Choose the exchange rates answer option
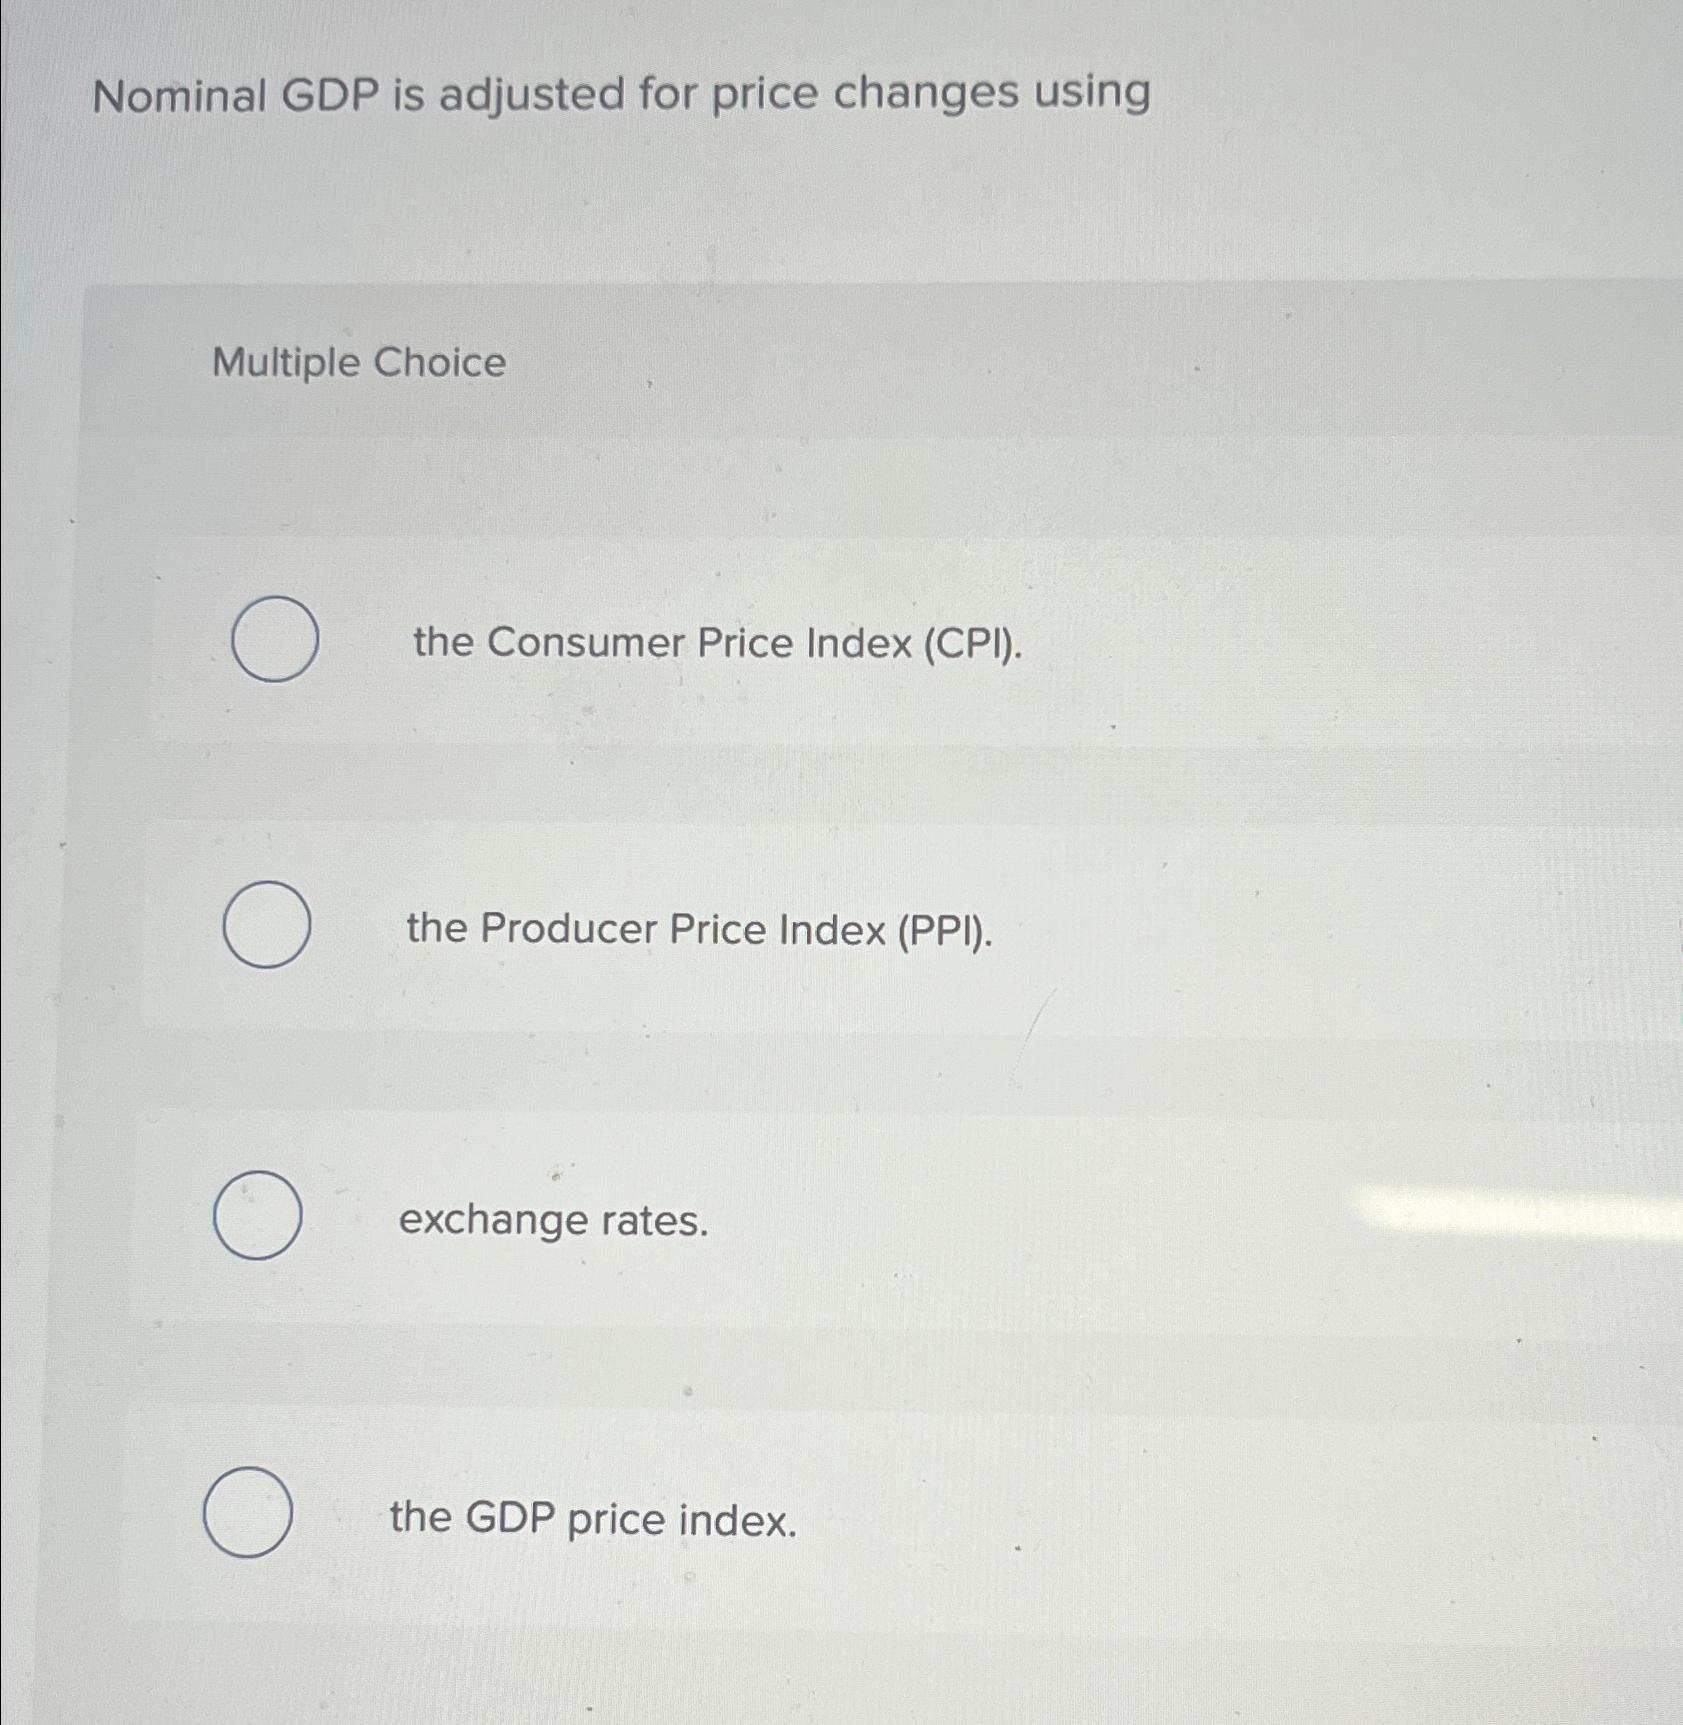 click(553, 1222)
